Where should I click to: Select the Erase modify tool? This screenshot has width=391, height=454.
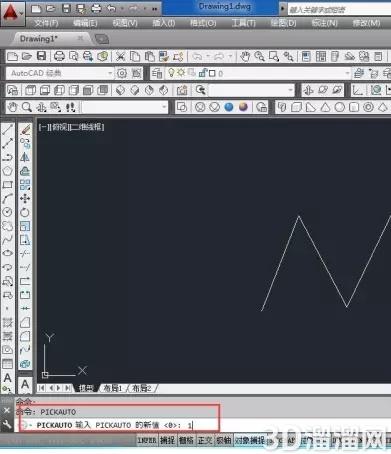[25, 129]
